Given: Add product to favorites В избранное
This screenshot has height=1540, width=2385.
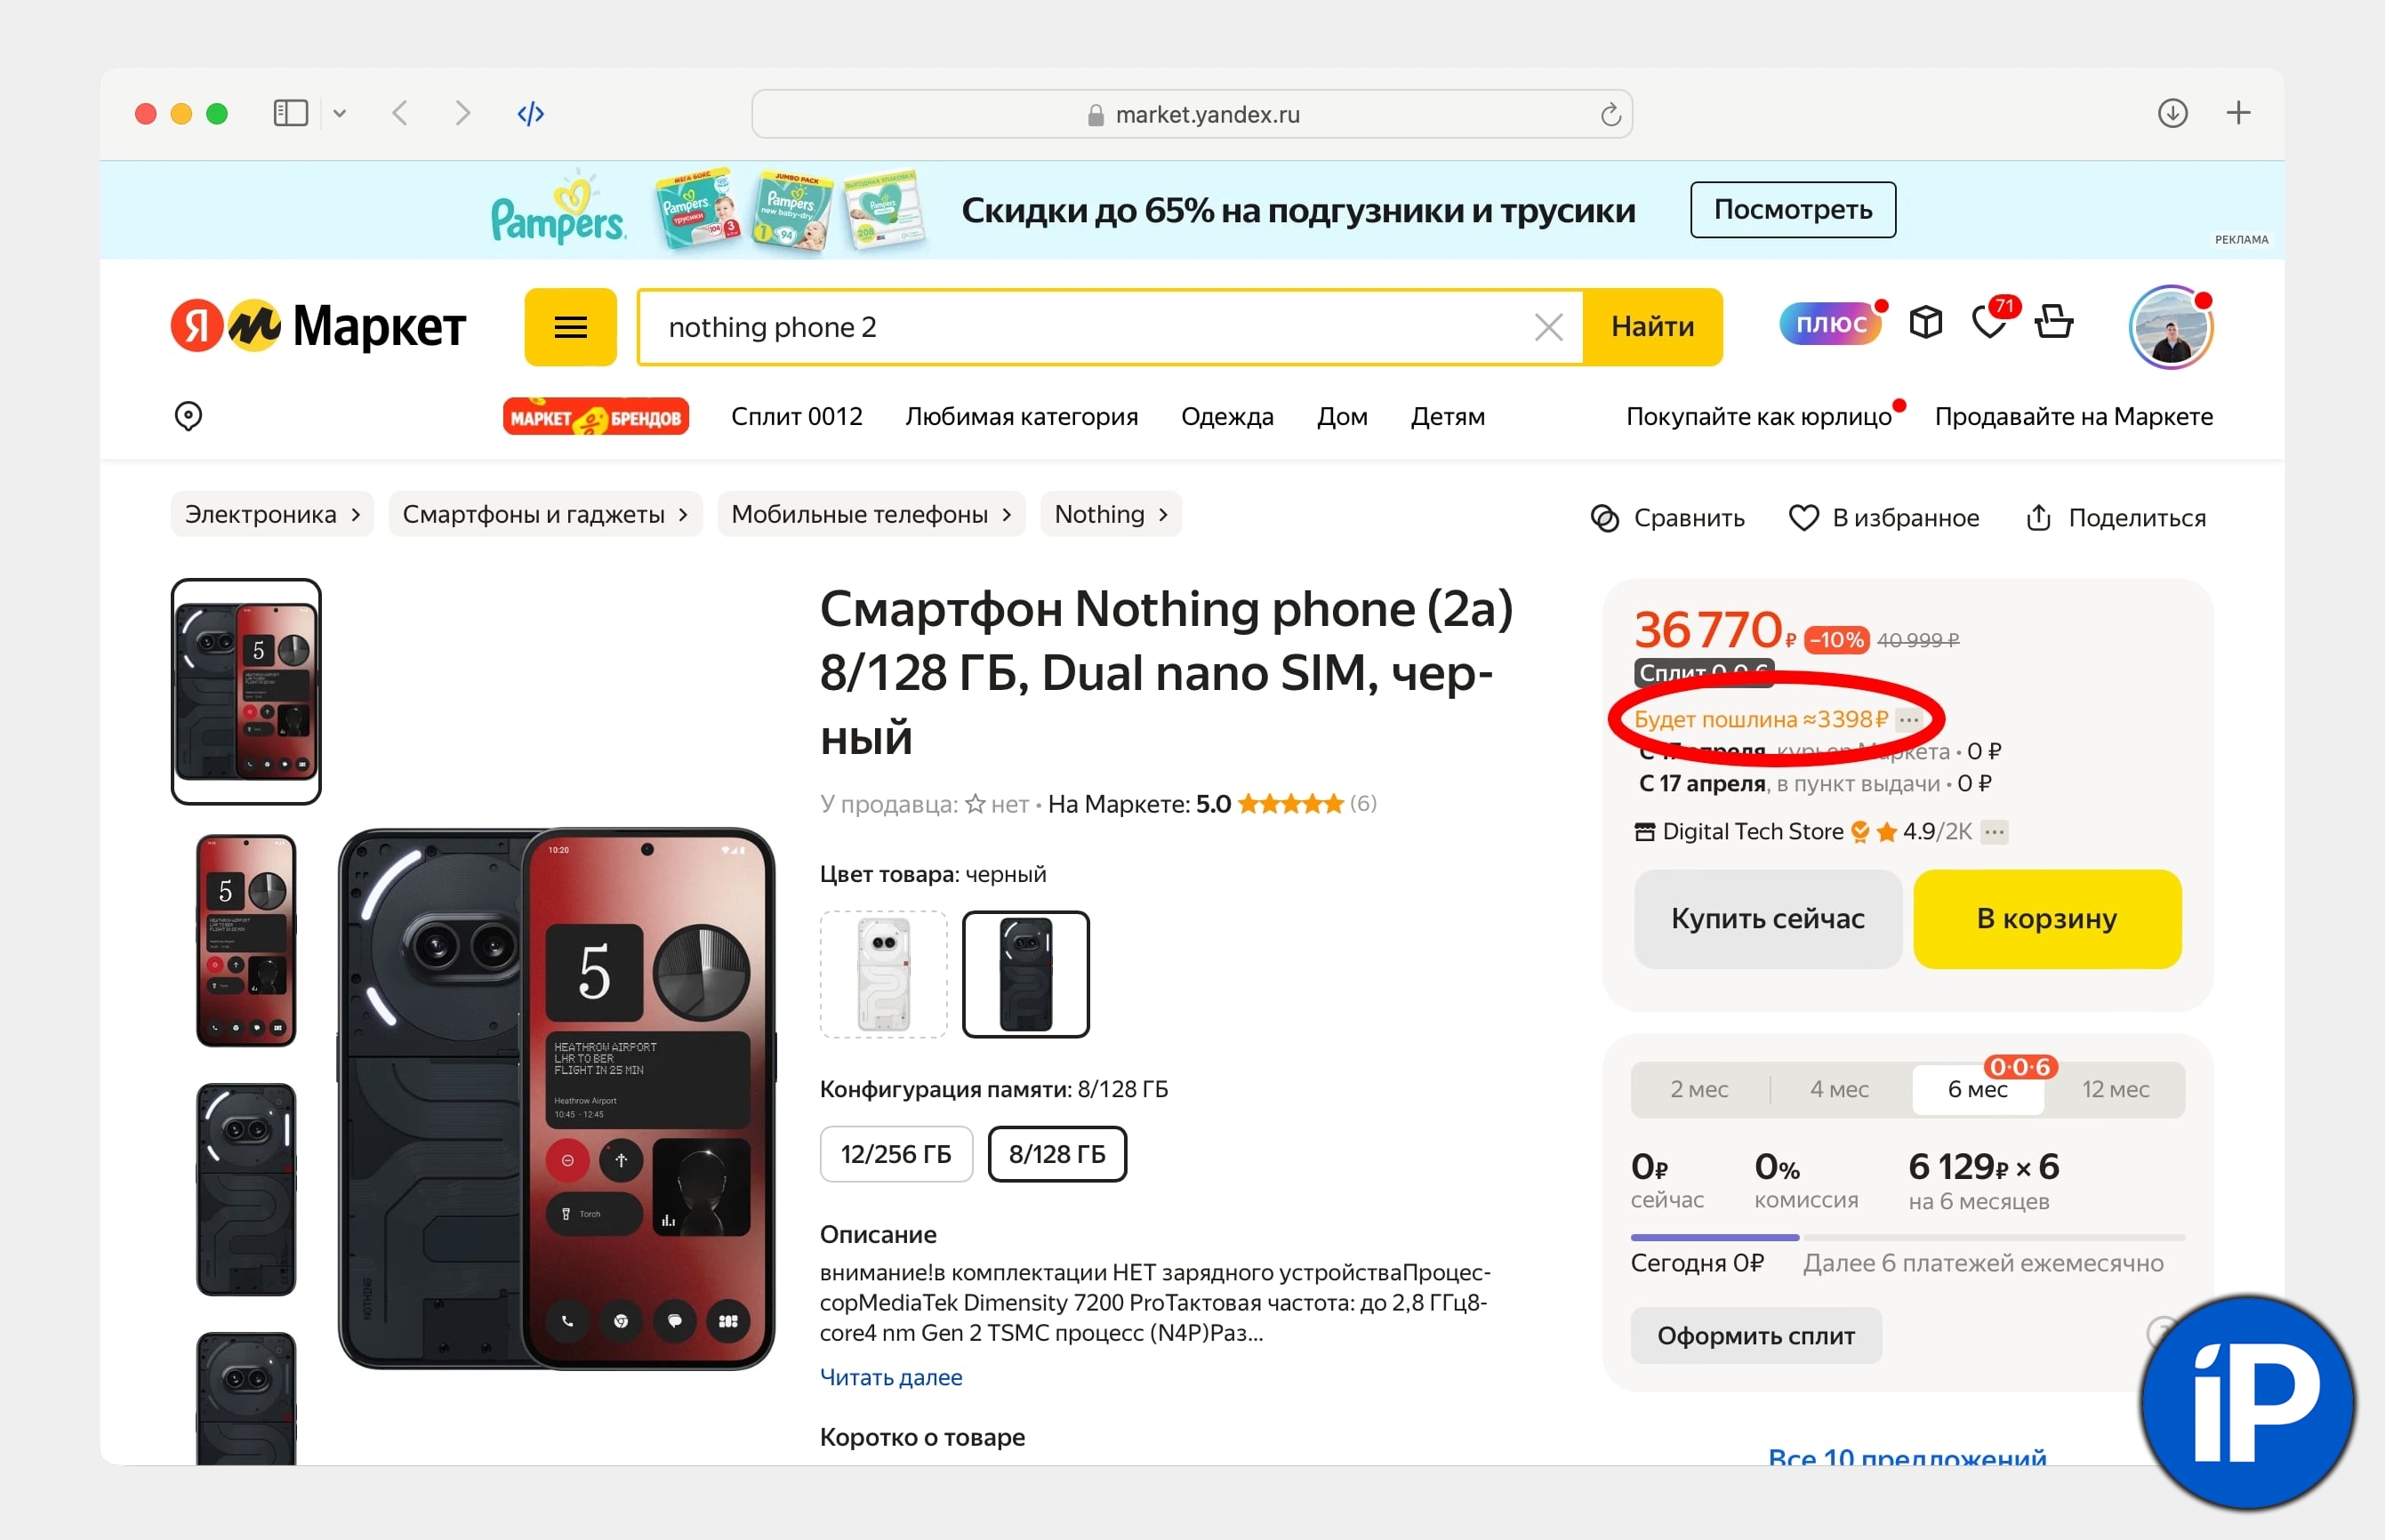Looking at the screenshot, I should point(1884,518).
